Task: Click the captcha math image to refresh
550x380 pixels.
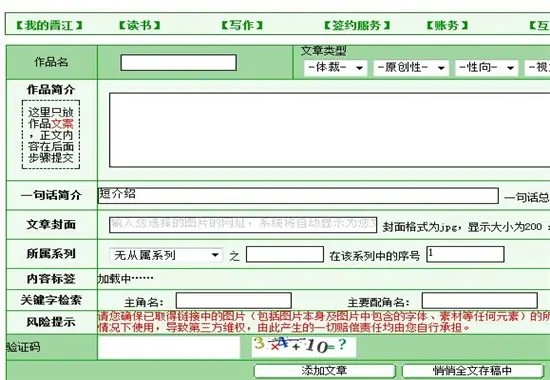Action: tap(304, 347)
